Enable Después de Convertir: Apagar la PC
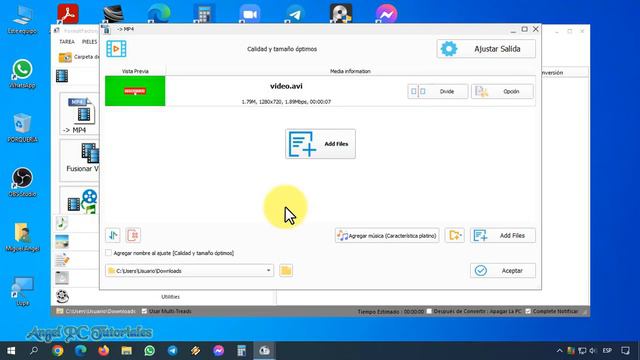This screenshot has height=360, width=640. pyautogui.click(x=429, y=311)
